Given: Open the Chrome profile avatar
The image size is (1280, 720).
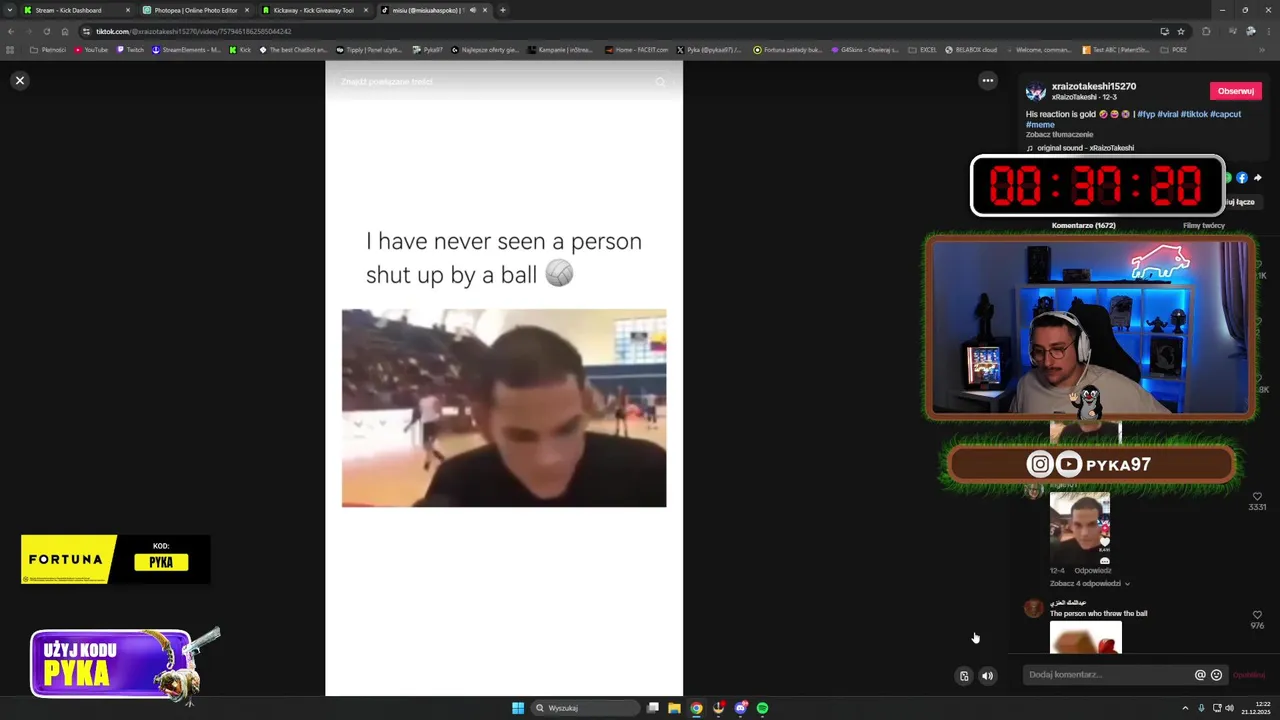Looking at the screenshot, I should 1250,31.
